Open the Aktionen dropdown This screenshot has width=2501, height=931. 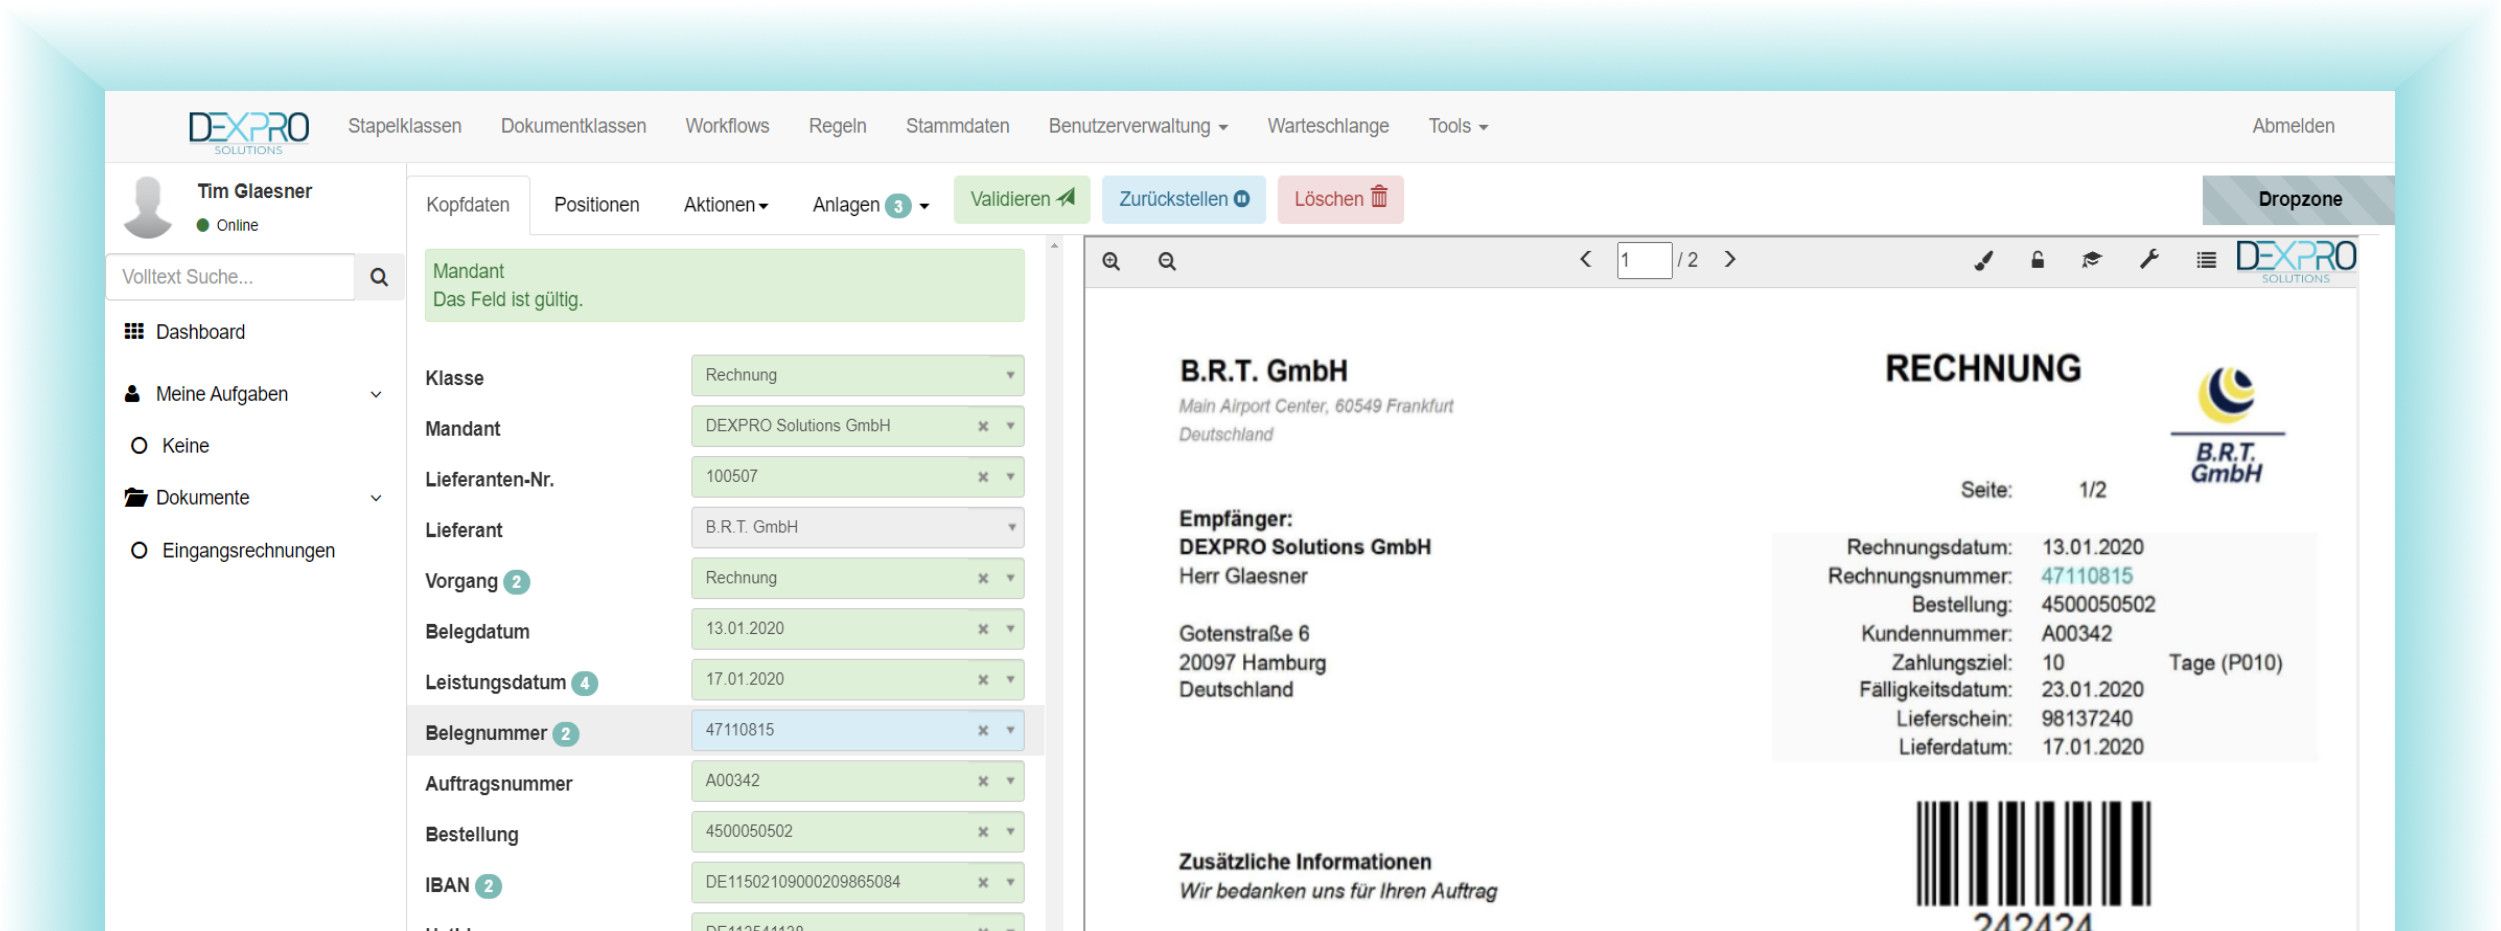tap(726, 205)
